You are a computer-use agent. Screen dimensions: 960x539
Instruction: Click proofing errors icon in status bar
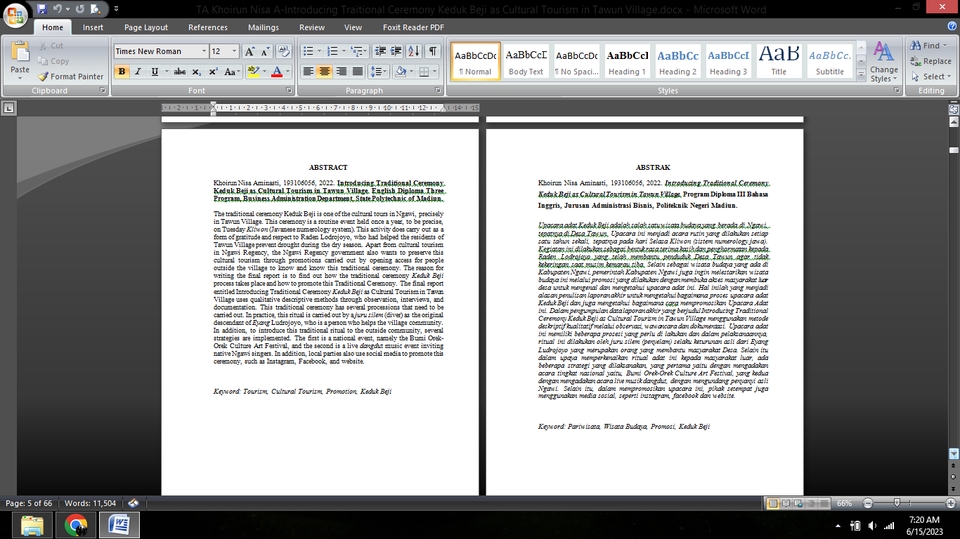coord(133,503)
